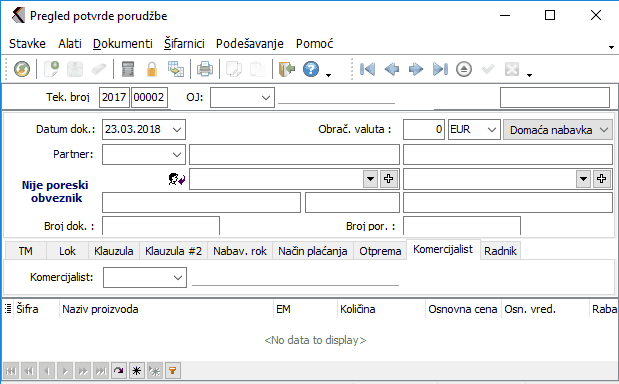The image size is (619, 384).
Task: Expand menu bar overflow arrow at right
Action: point(611,47)
